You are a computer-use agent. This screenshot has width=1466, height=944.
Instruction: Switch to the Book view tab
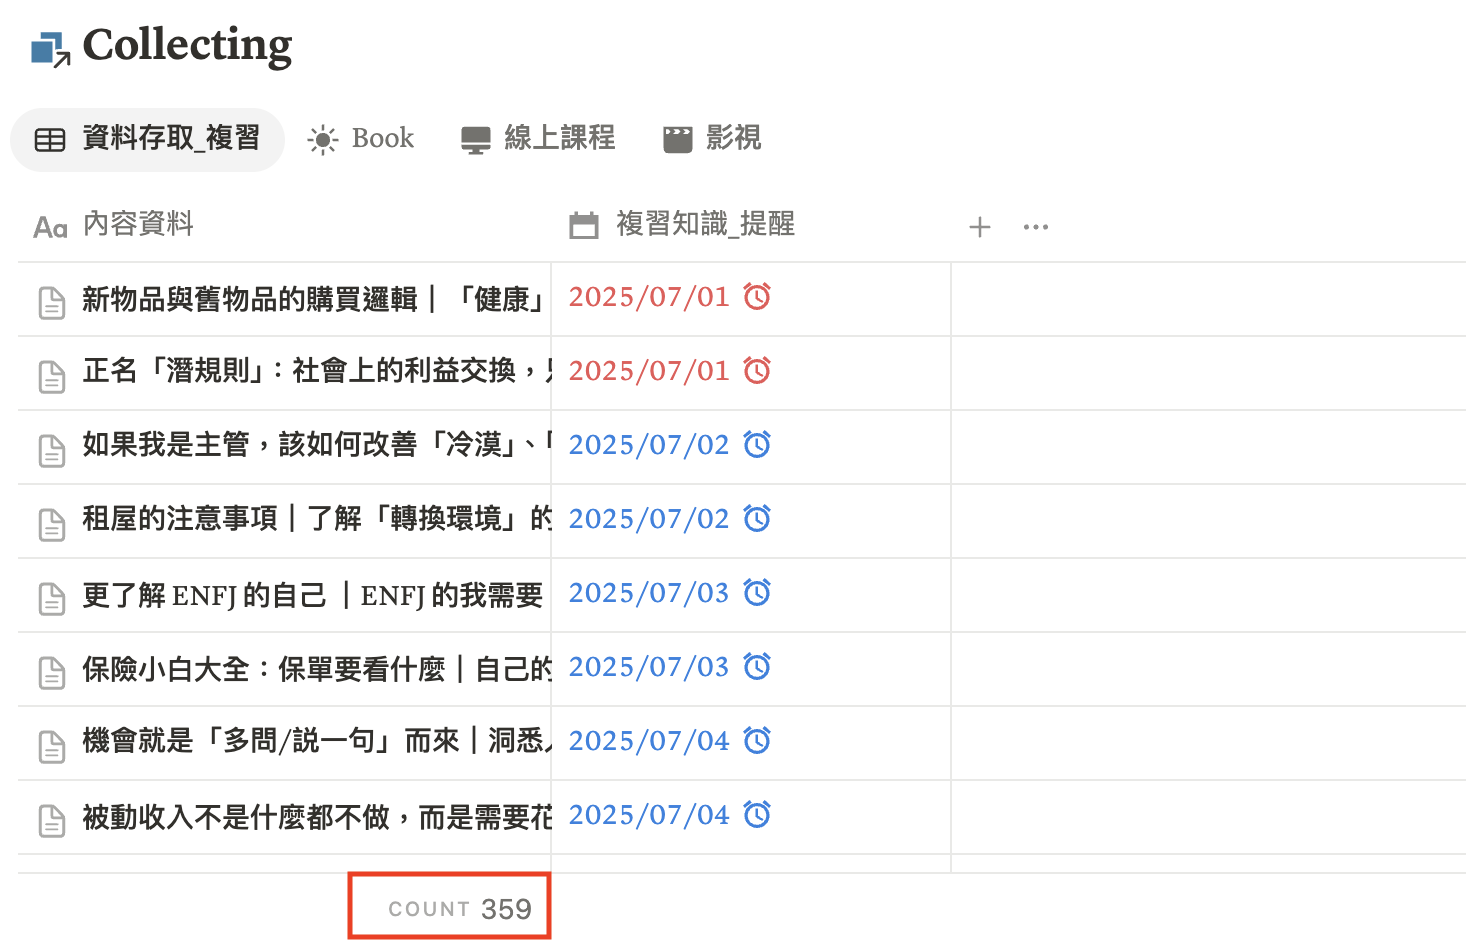361,139
